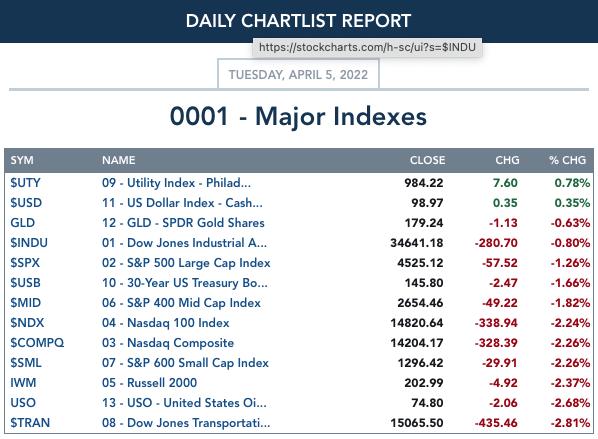The width and height of the screenshot is (598, 439).
Task: Open the $USD symbol link
Action: point(26,203)
